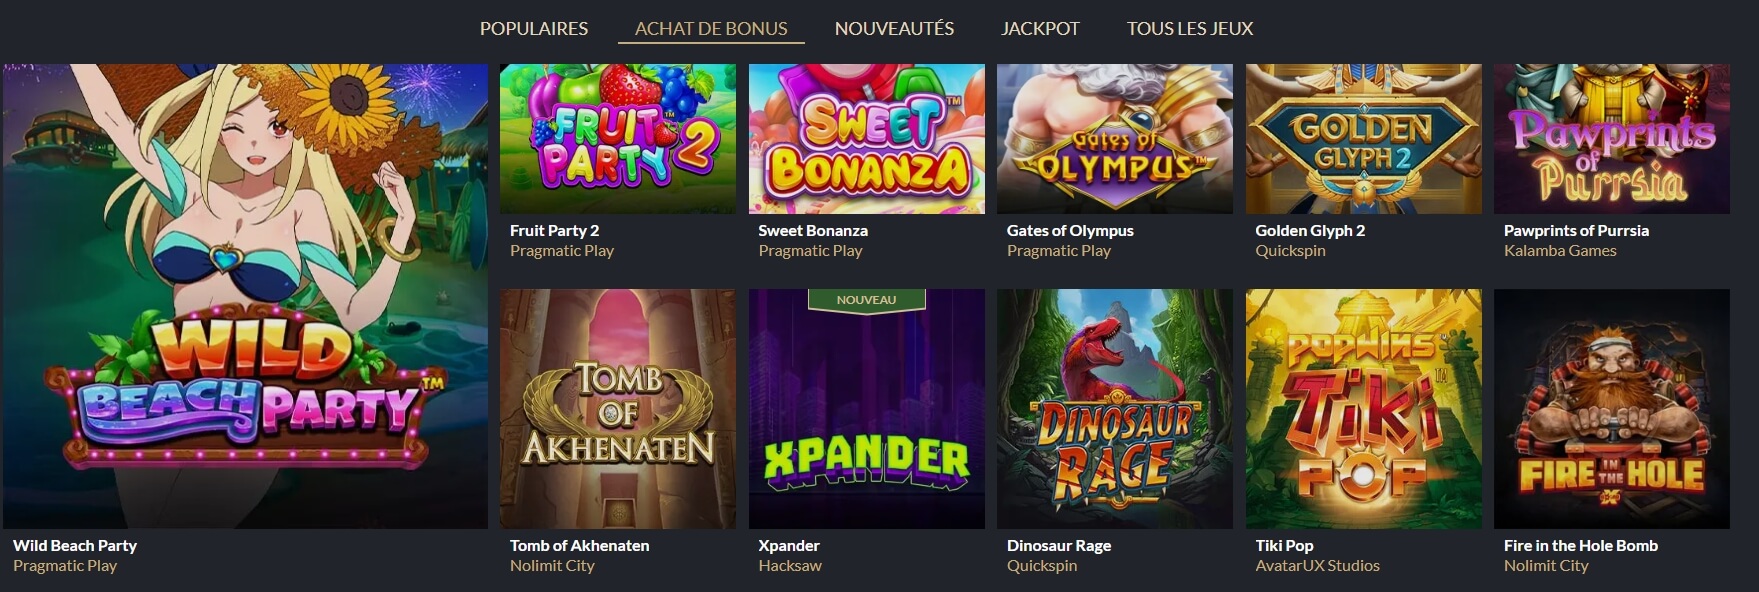Open the Tomb of Akhenaten thumbnail

617,409
